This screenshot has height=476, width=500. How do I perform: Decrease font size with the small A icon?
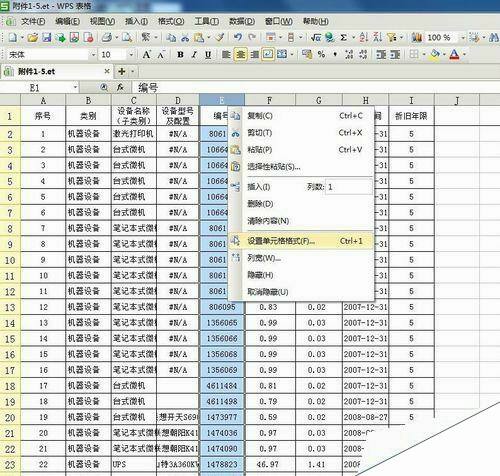coord(161,55)
